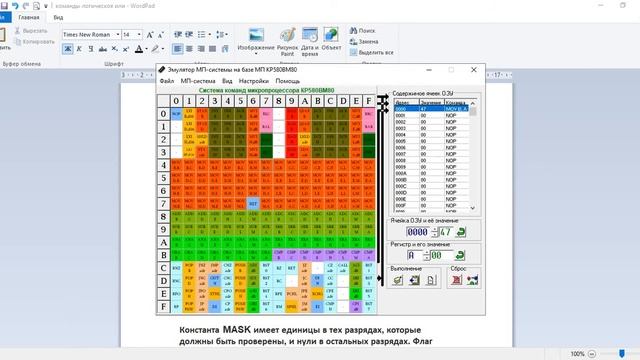Save the WordPad document from the quick access toolbar

point(4,6)
